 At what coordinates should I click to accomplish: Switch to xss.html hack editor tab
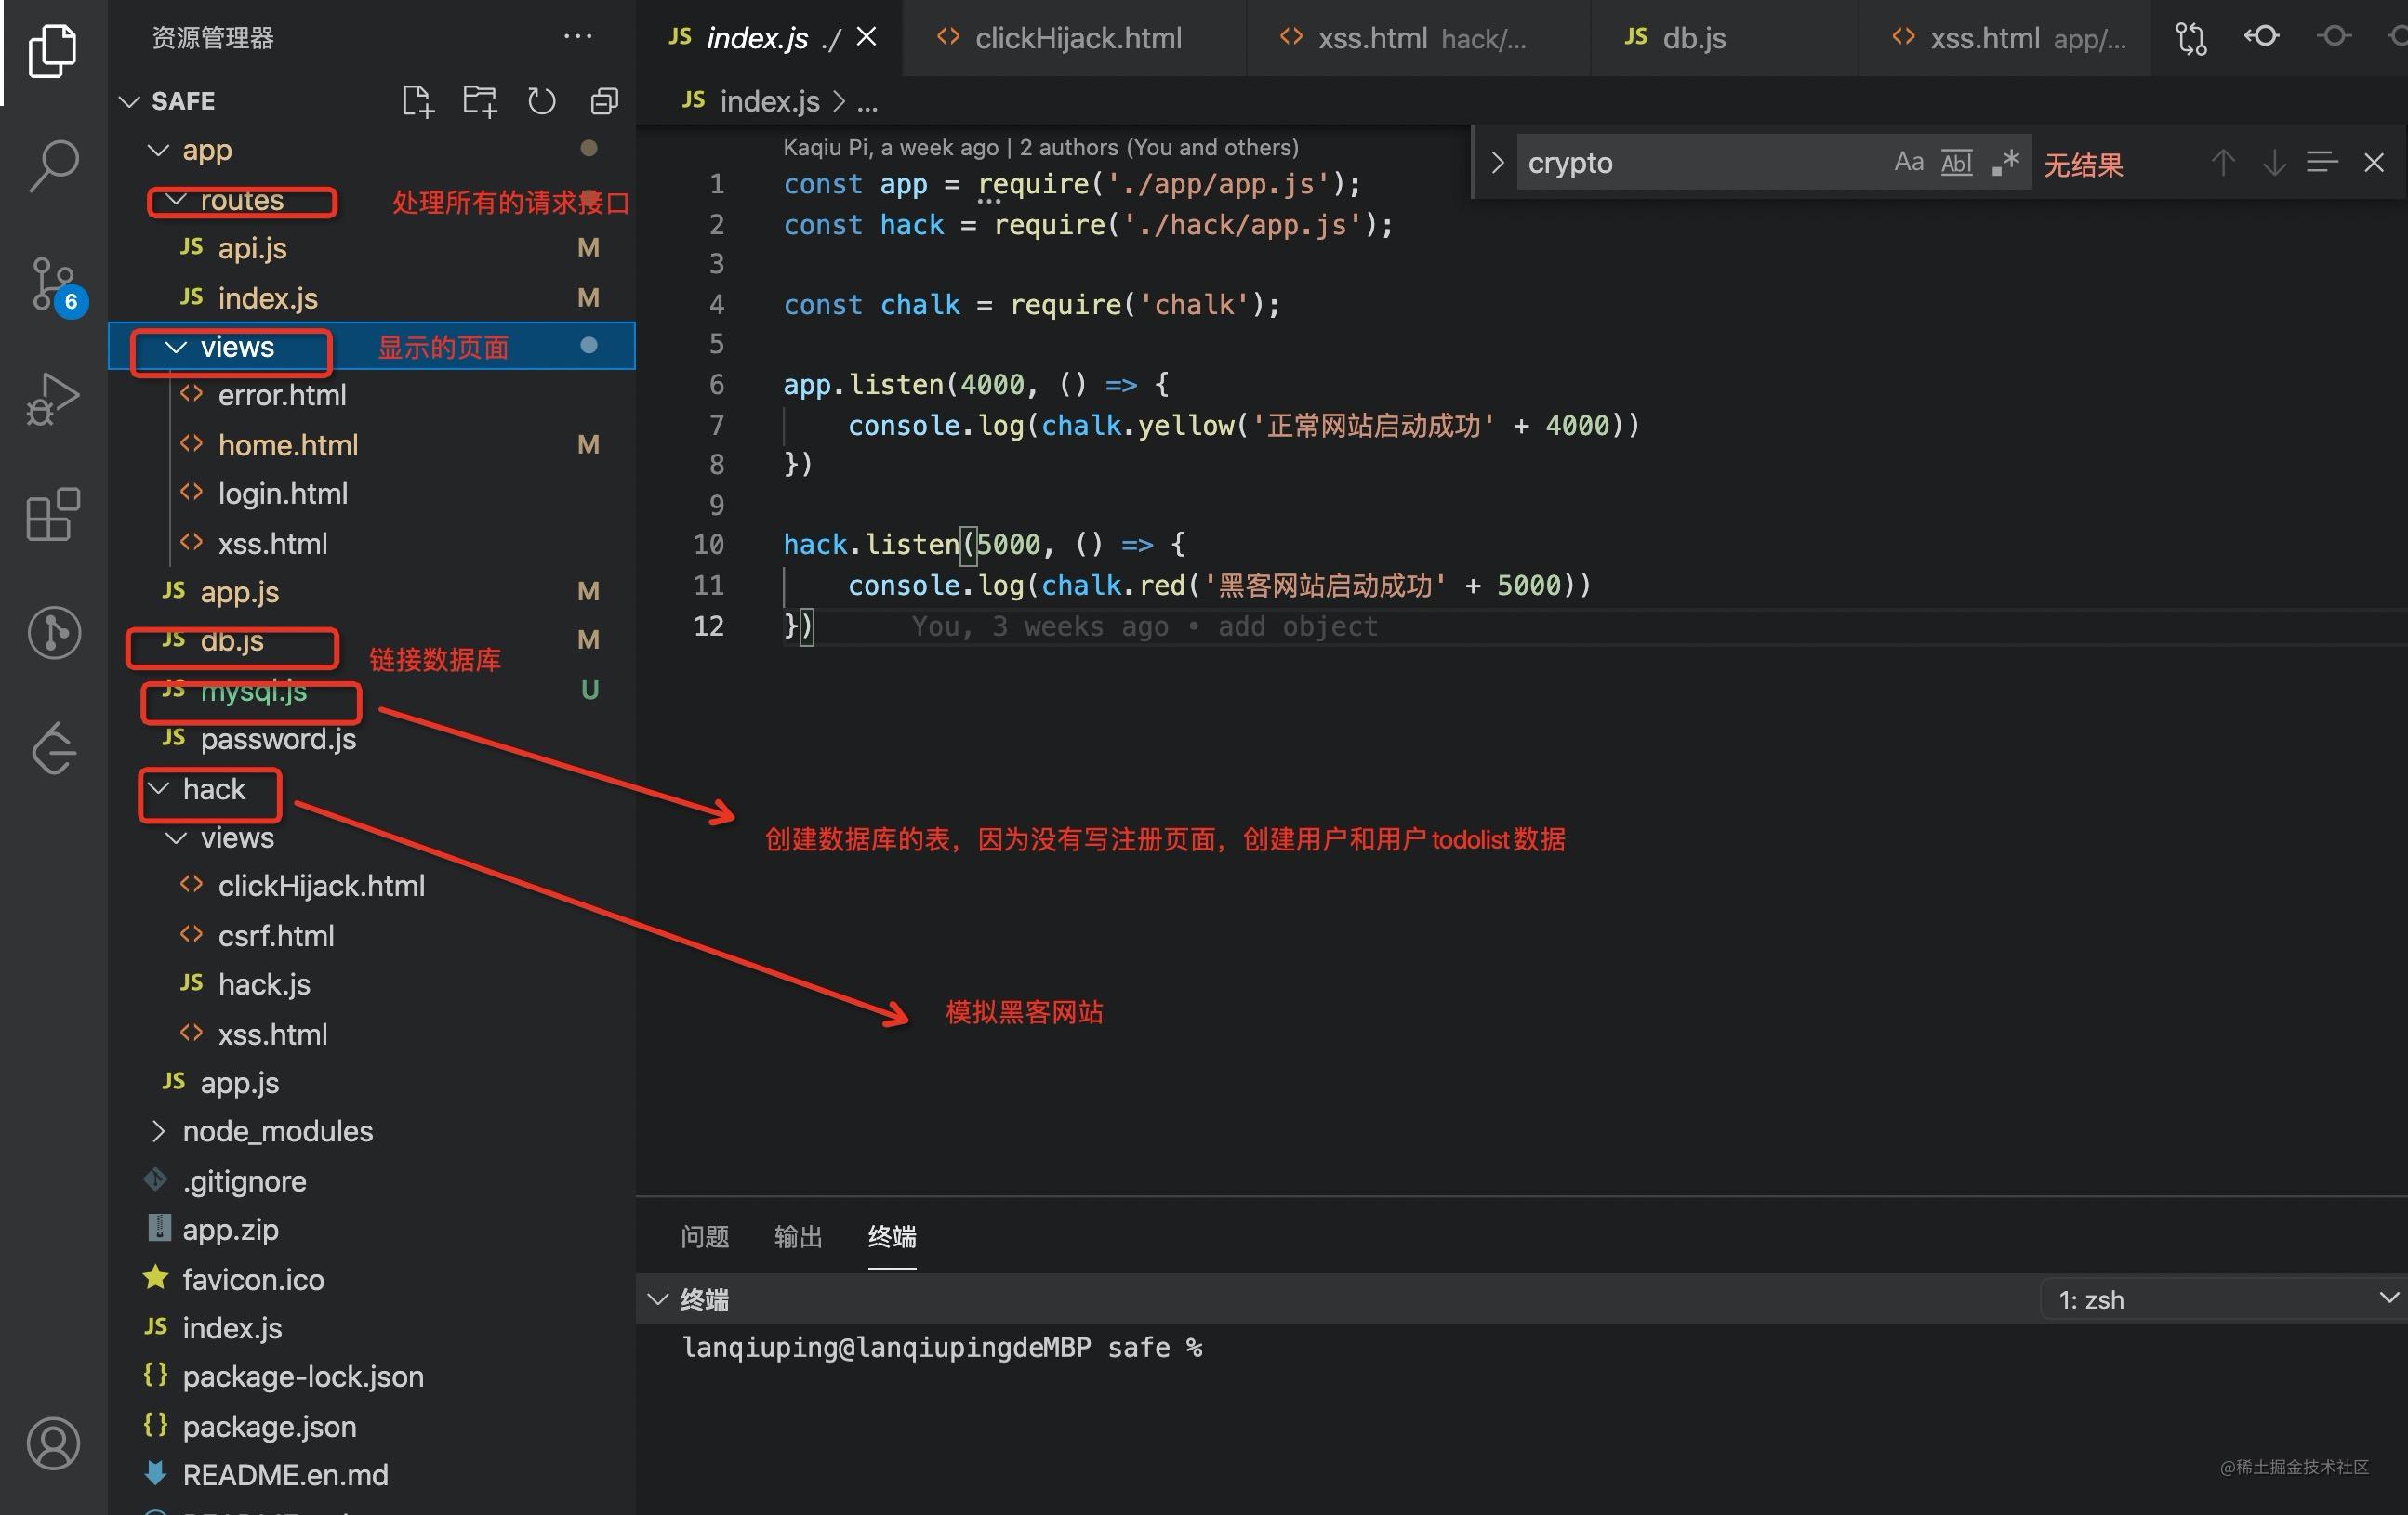[1418, 38]
